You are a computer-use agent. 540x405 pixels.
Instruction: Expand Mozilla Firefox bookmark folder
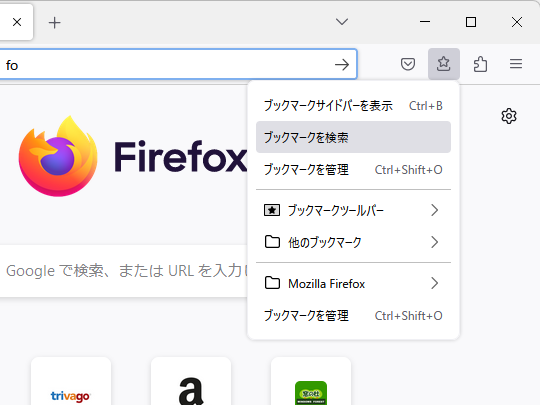353,283
